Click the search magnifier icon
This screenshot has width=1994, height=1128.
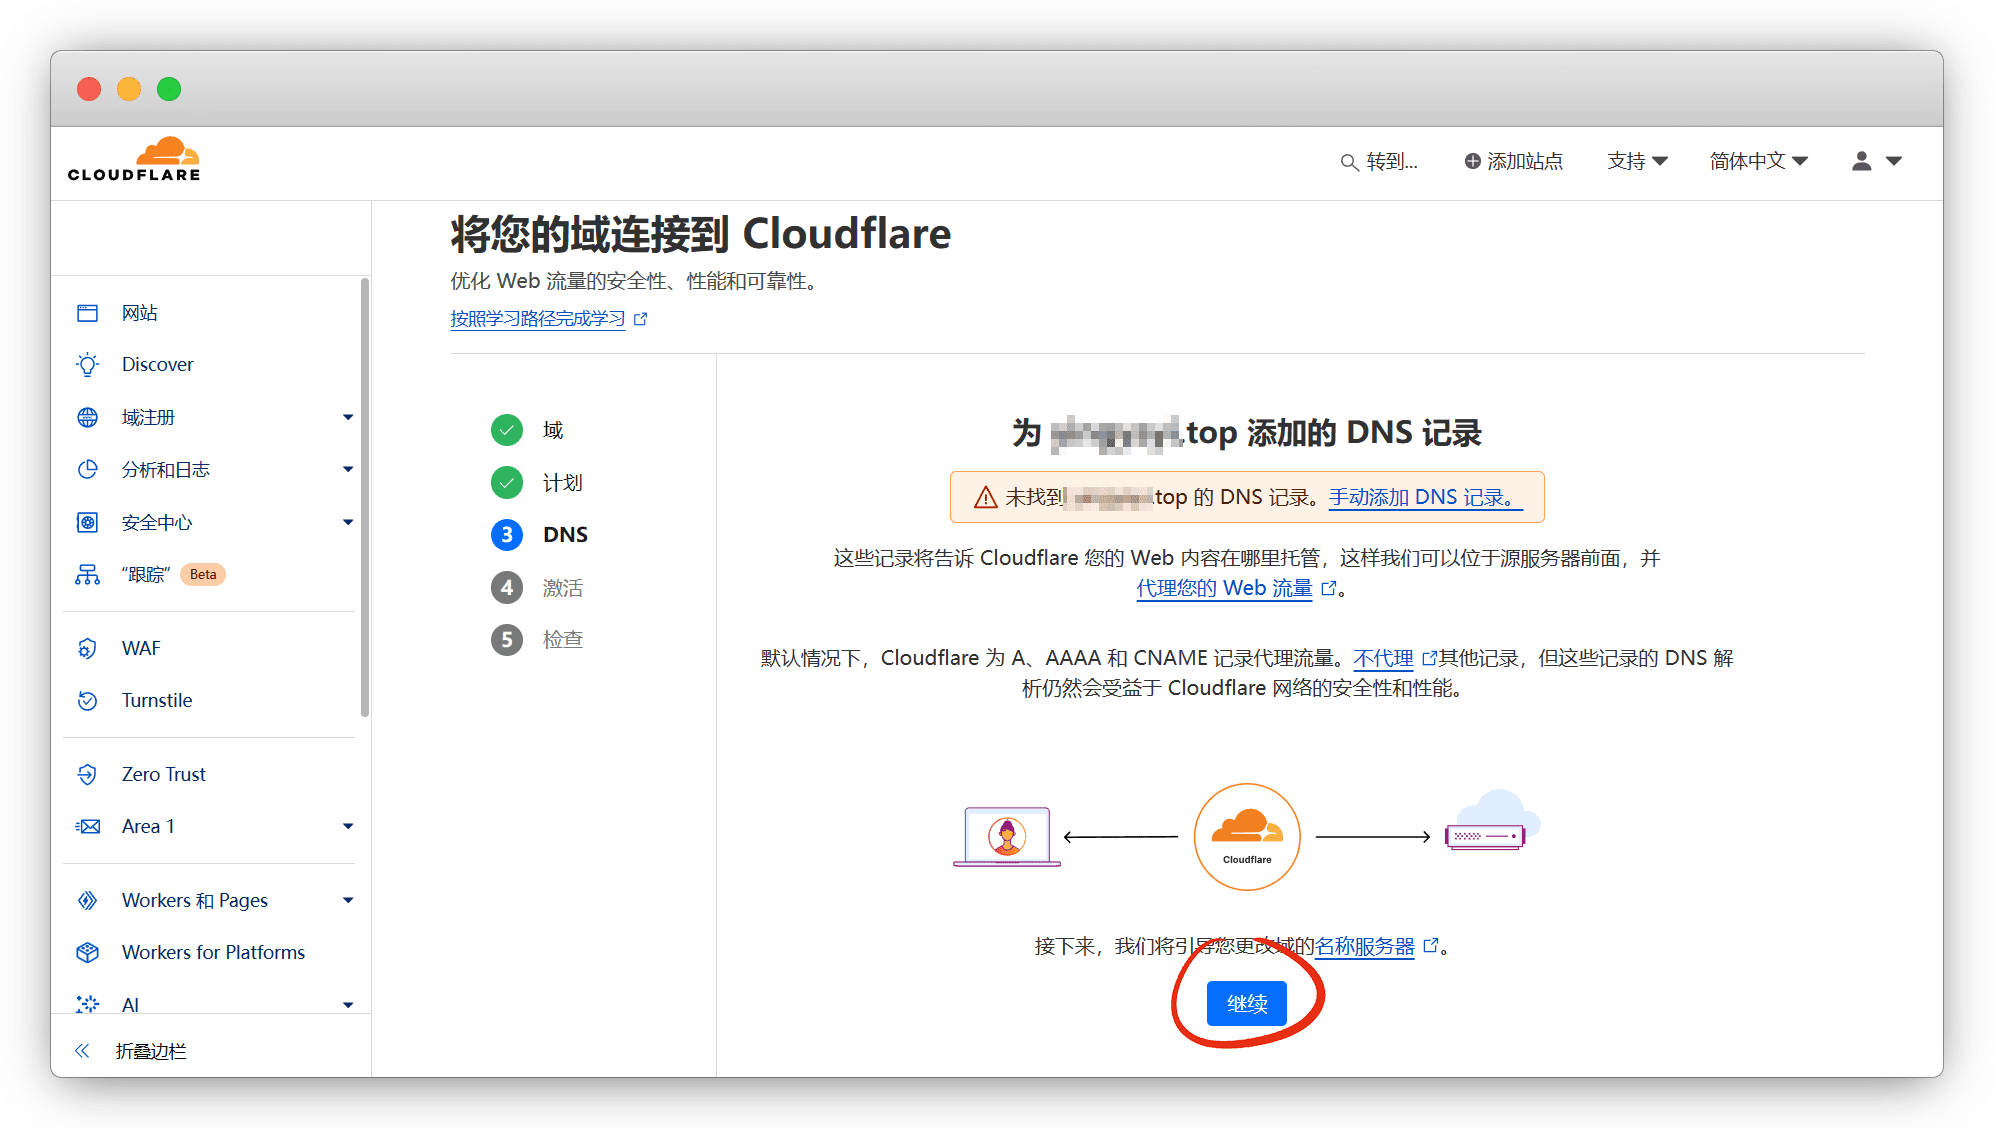[1349, 162]
